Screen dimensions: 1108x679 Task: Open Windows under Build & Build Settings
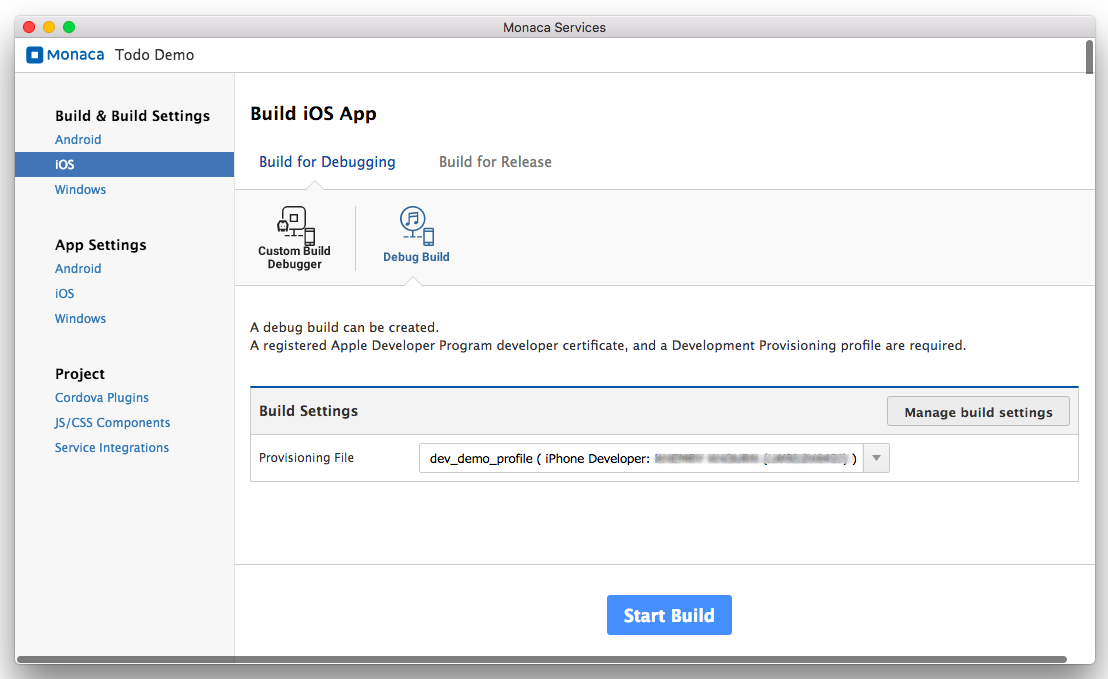click(81, 189)
